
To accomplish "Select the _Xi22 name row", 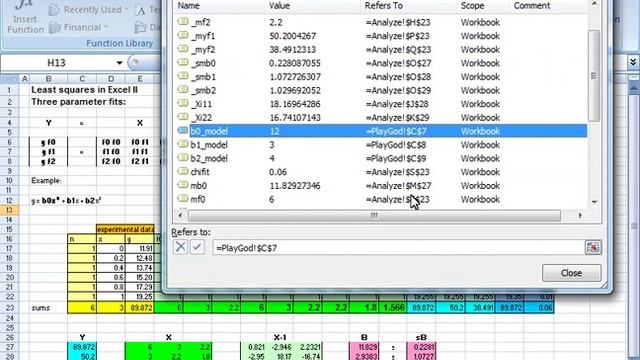I will tap(381, 118).
